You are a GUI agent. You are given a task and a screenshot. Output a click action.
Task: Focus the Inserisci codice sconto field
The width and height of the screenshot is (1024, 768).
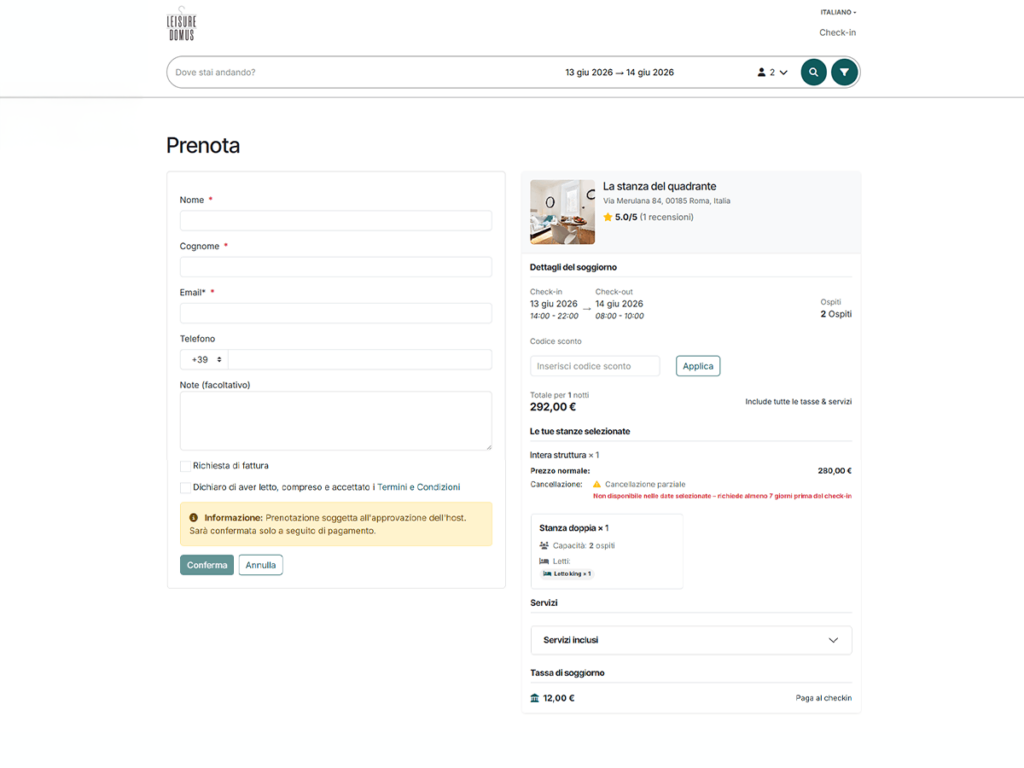(595, 366)
